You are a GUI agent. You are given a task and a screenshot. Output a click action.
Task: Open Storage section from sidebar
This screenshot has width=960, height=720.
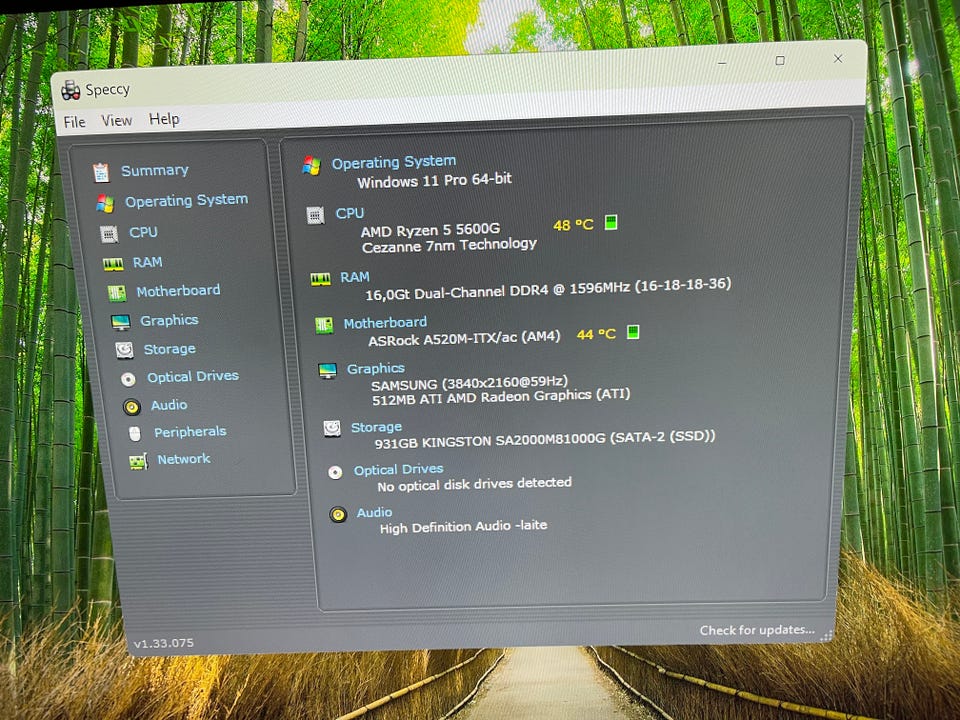tap(170, 349)
